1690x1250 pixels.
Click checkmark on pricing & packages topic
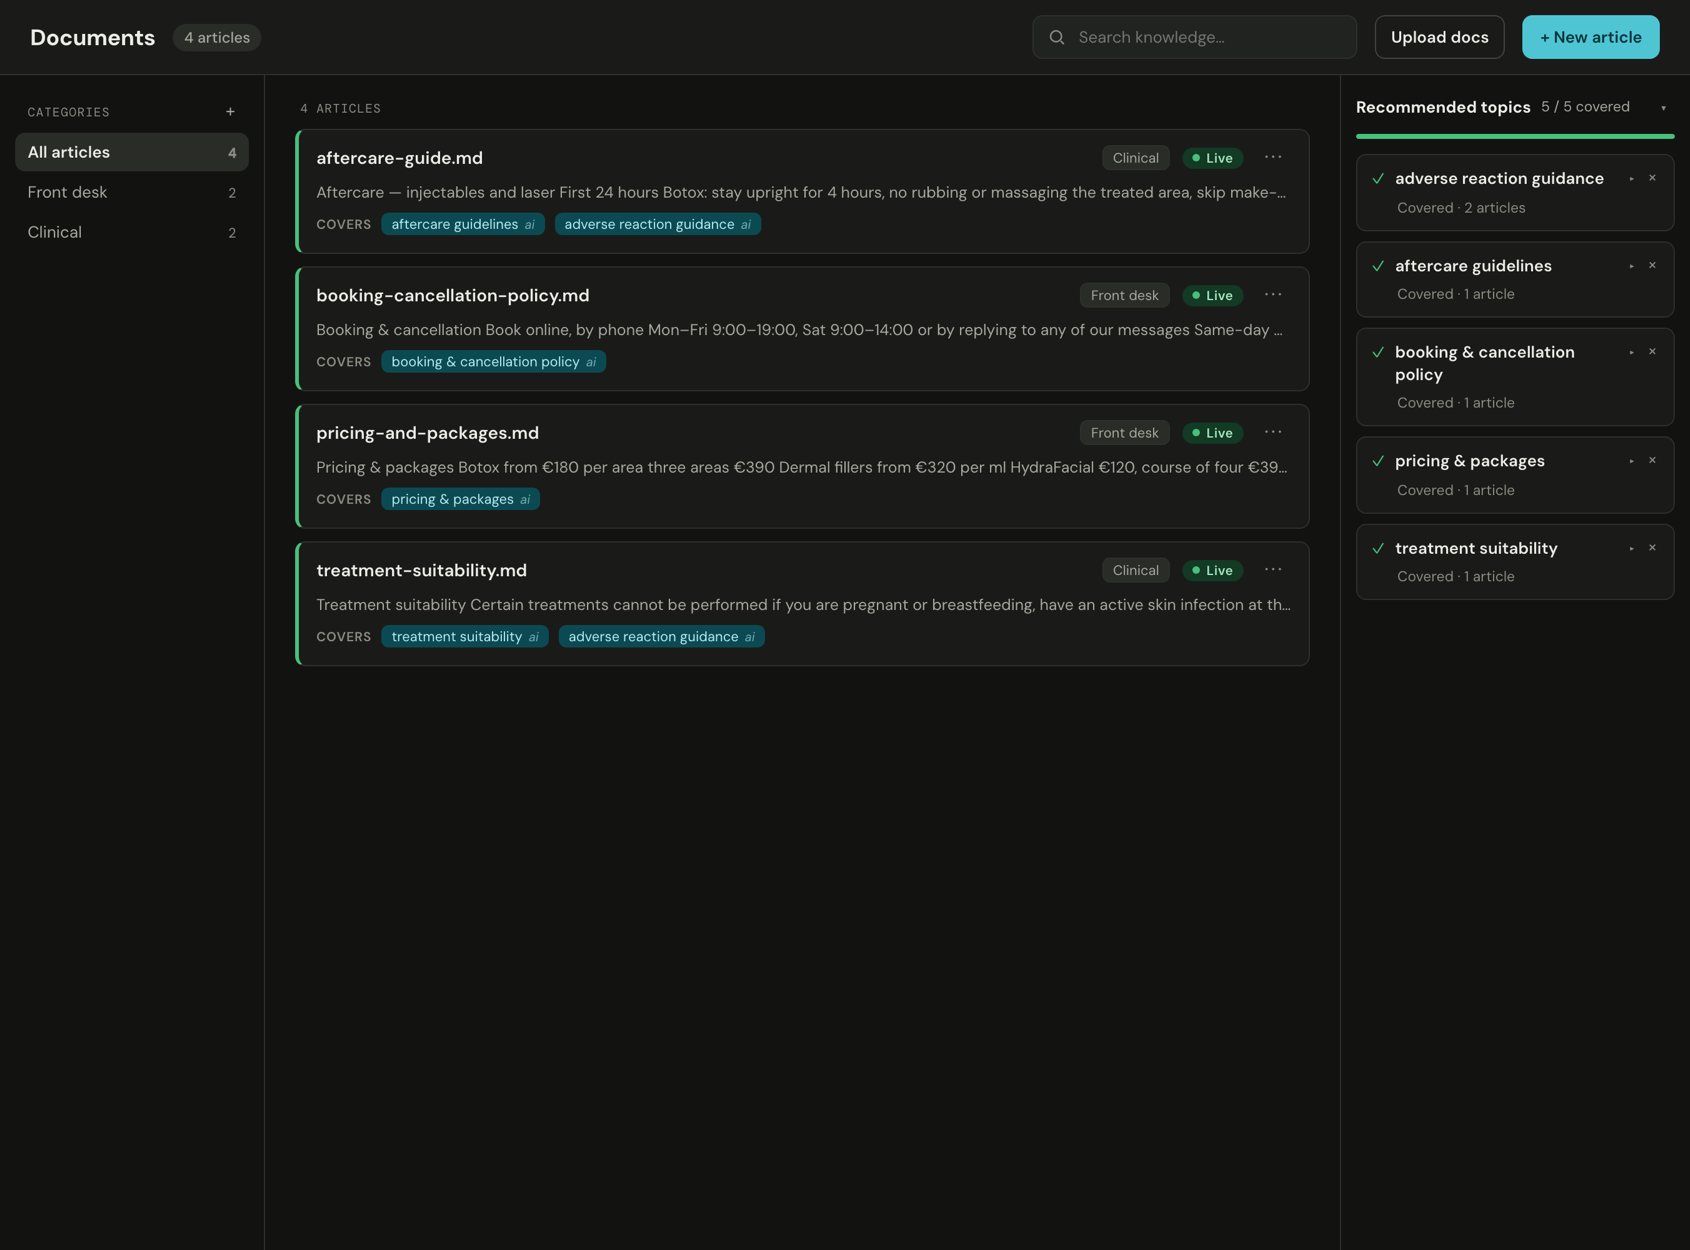(1378, 461)
